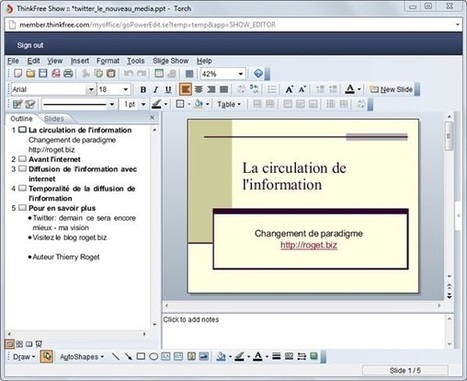Image resolution: width=467 pixels, height=381 pixels.
Task: Open the font size 18 dropdown
Action: 125,89
